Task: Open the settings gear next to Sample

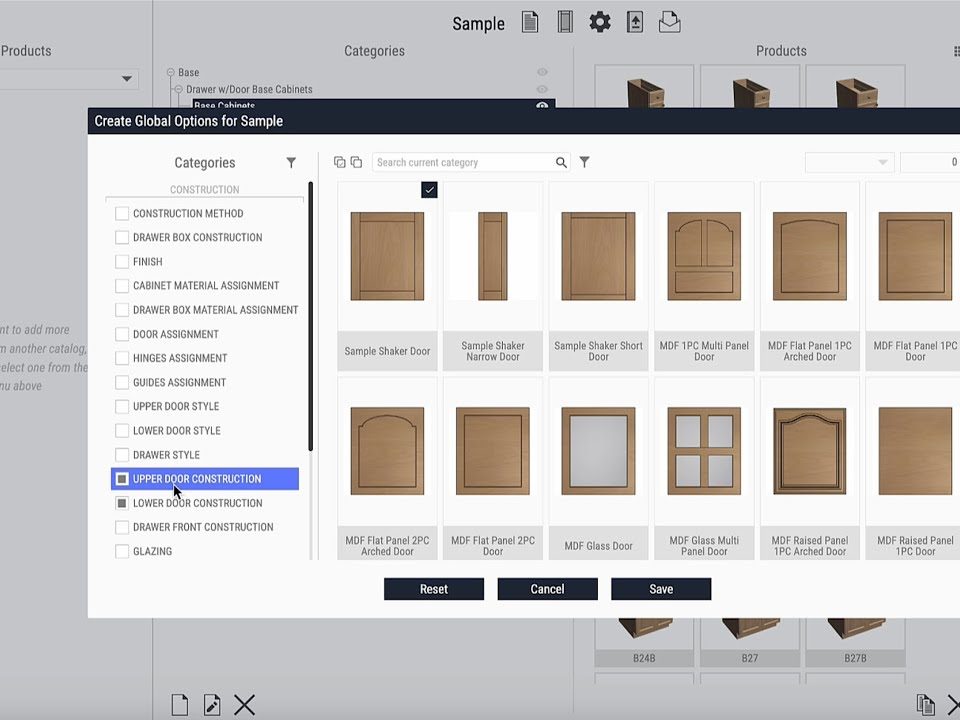Action: [x=600, y=22]
